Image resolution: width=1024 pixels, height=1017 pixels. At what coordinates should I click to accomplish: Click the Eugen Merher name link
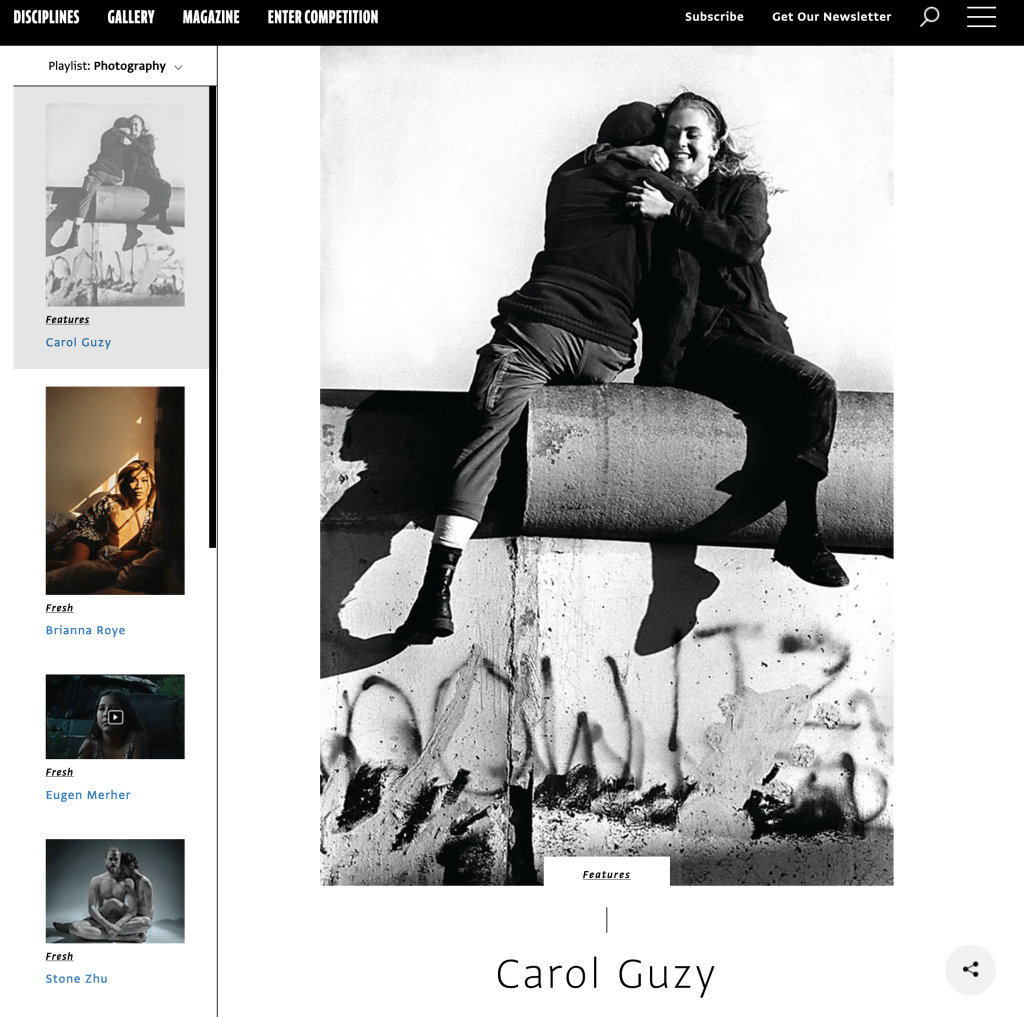pos(88,795)
